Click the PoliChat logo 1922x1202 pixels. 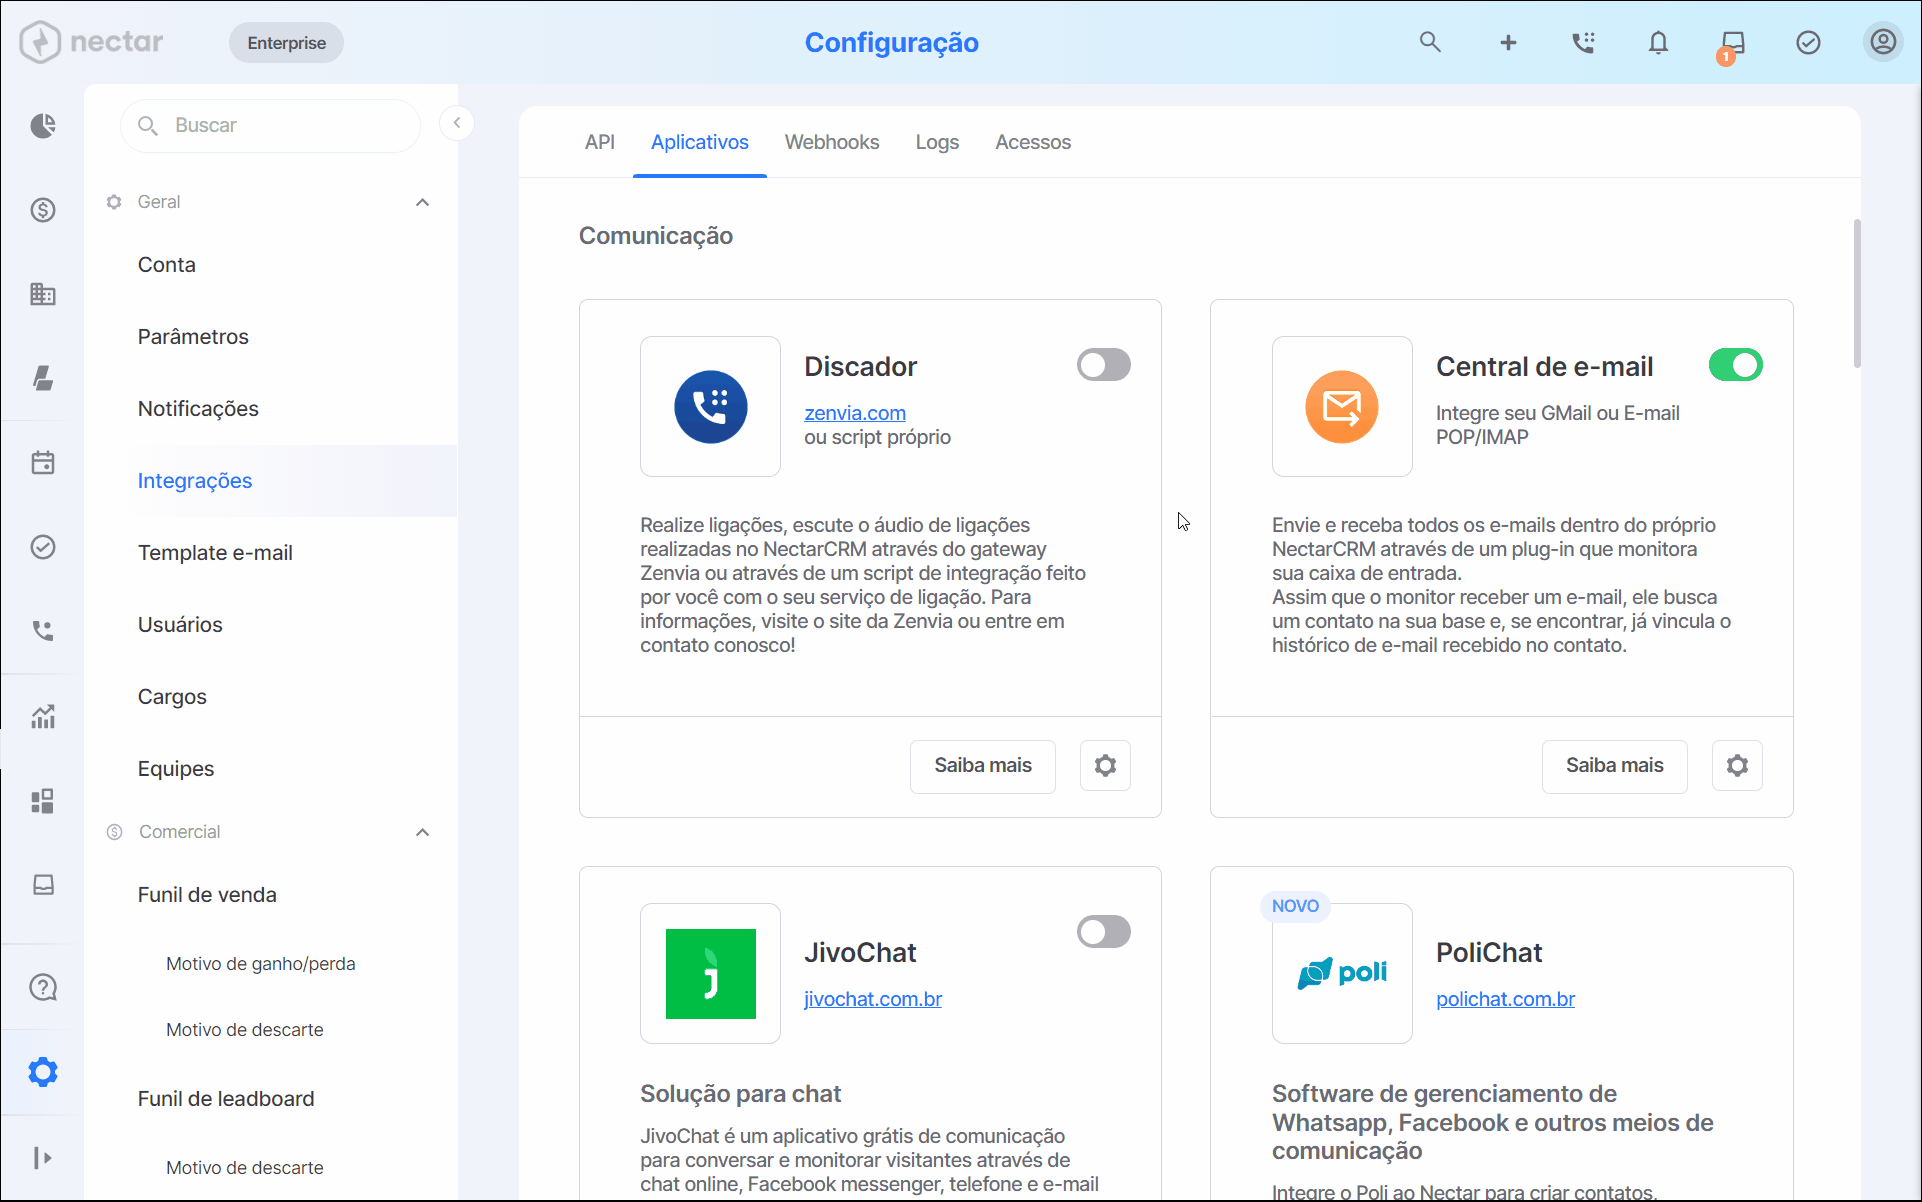1342,974
